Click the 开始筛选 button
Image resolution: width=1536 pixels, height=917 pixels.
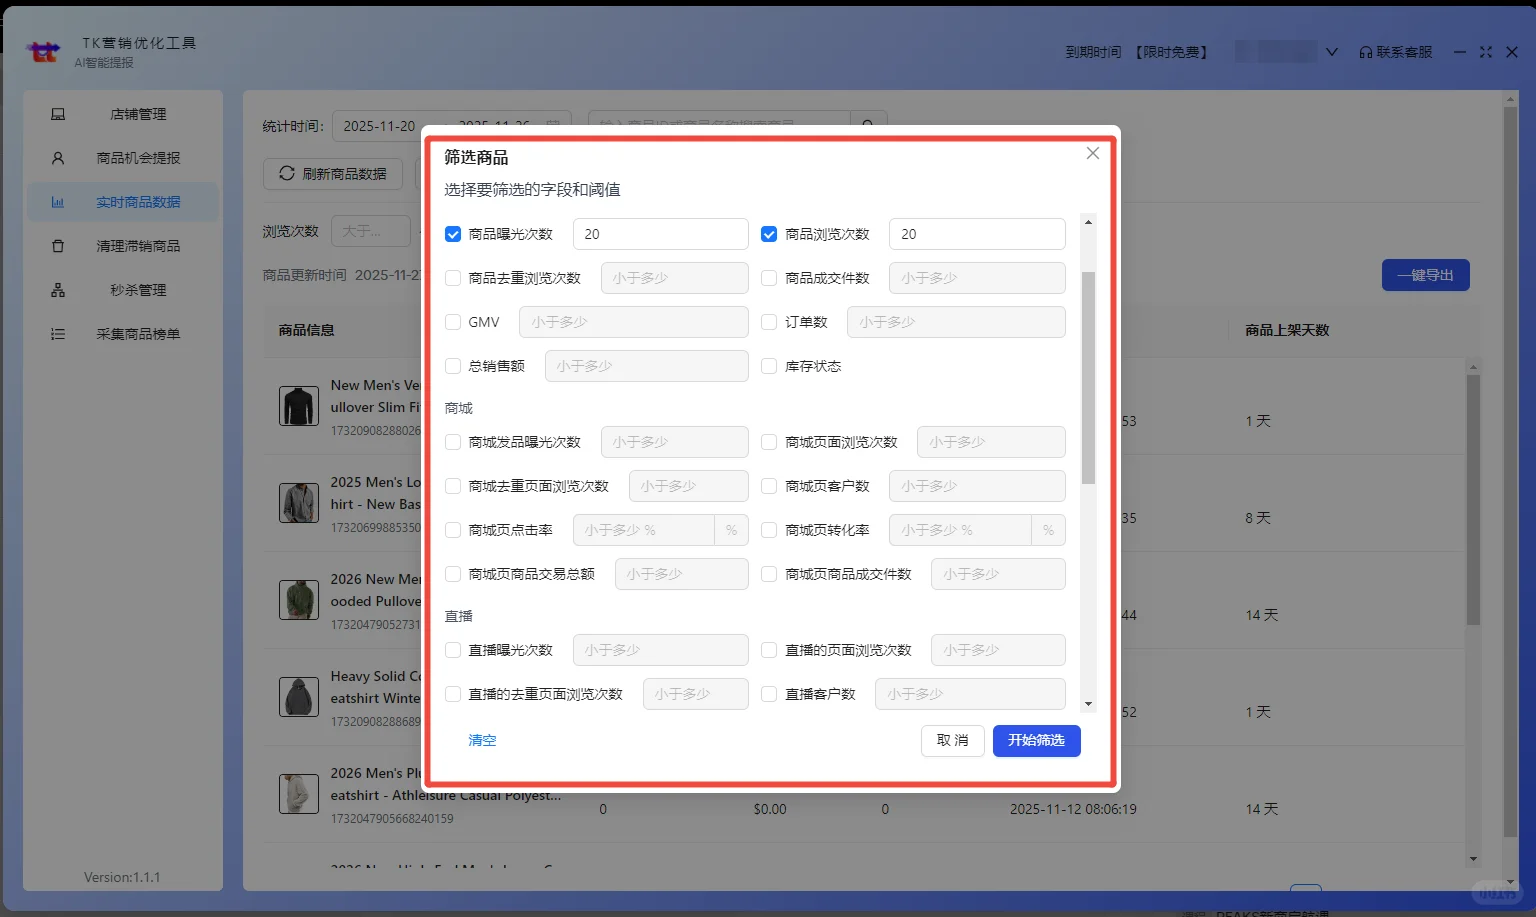tap(1036, 740)
